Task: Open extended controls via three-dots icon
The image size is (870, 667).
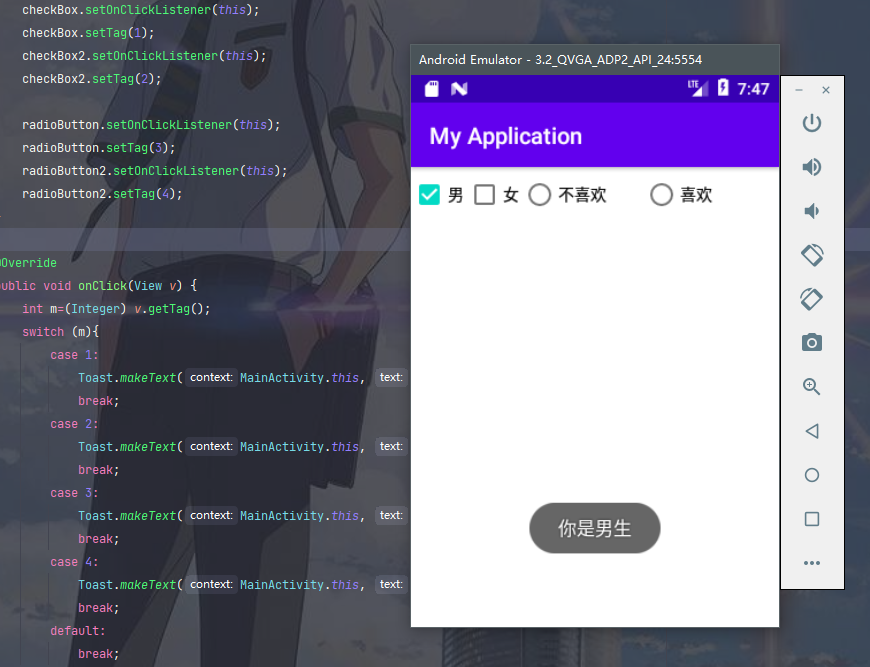Action: click(812, 563)
